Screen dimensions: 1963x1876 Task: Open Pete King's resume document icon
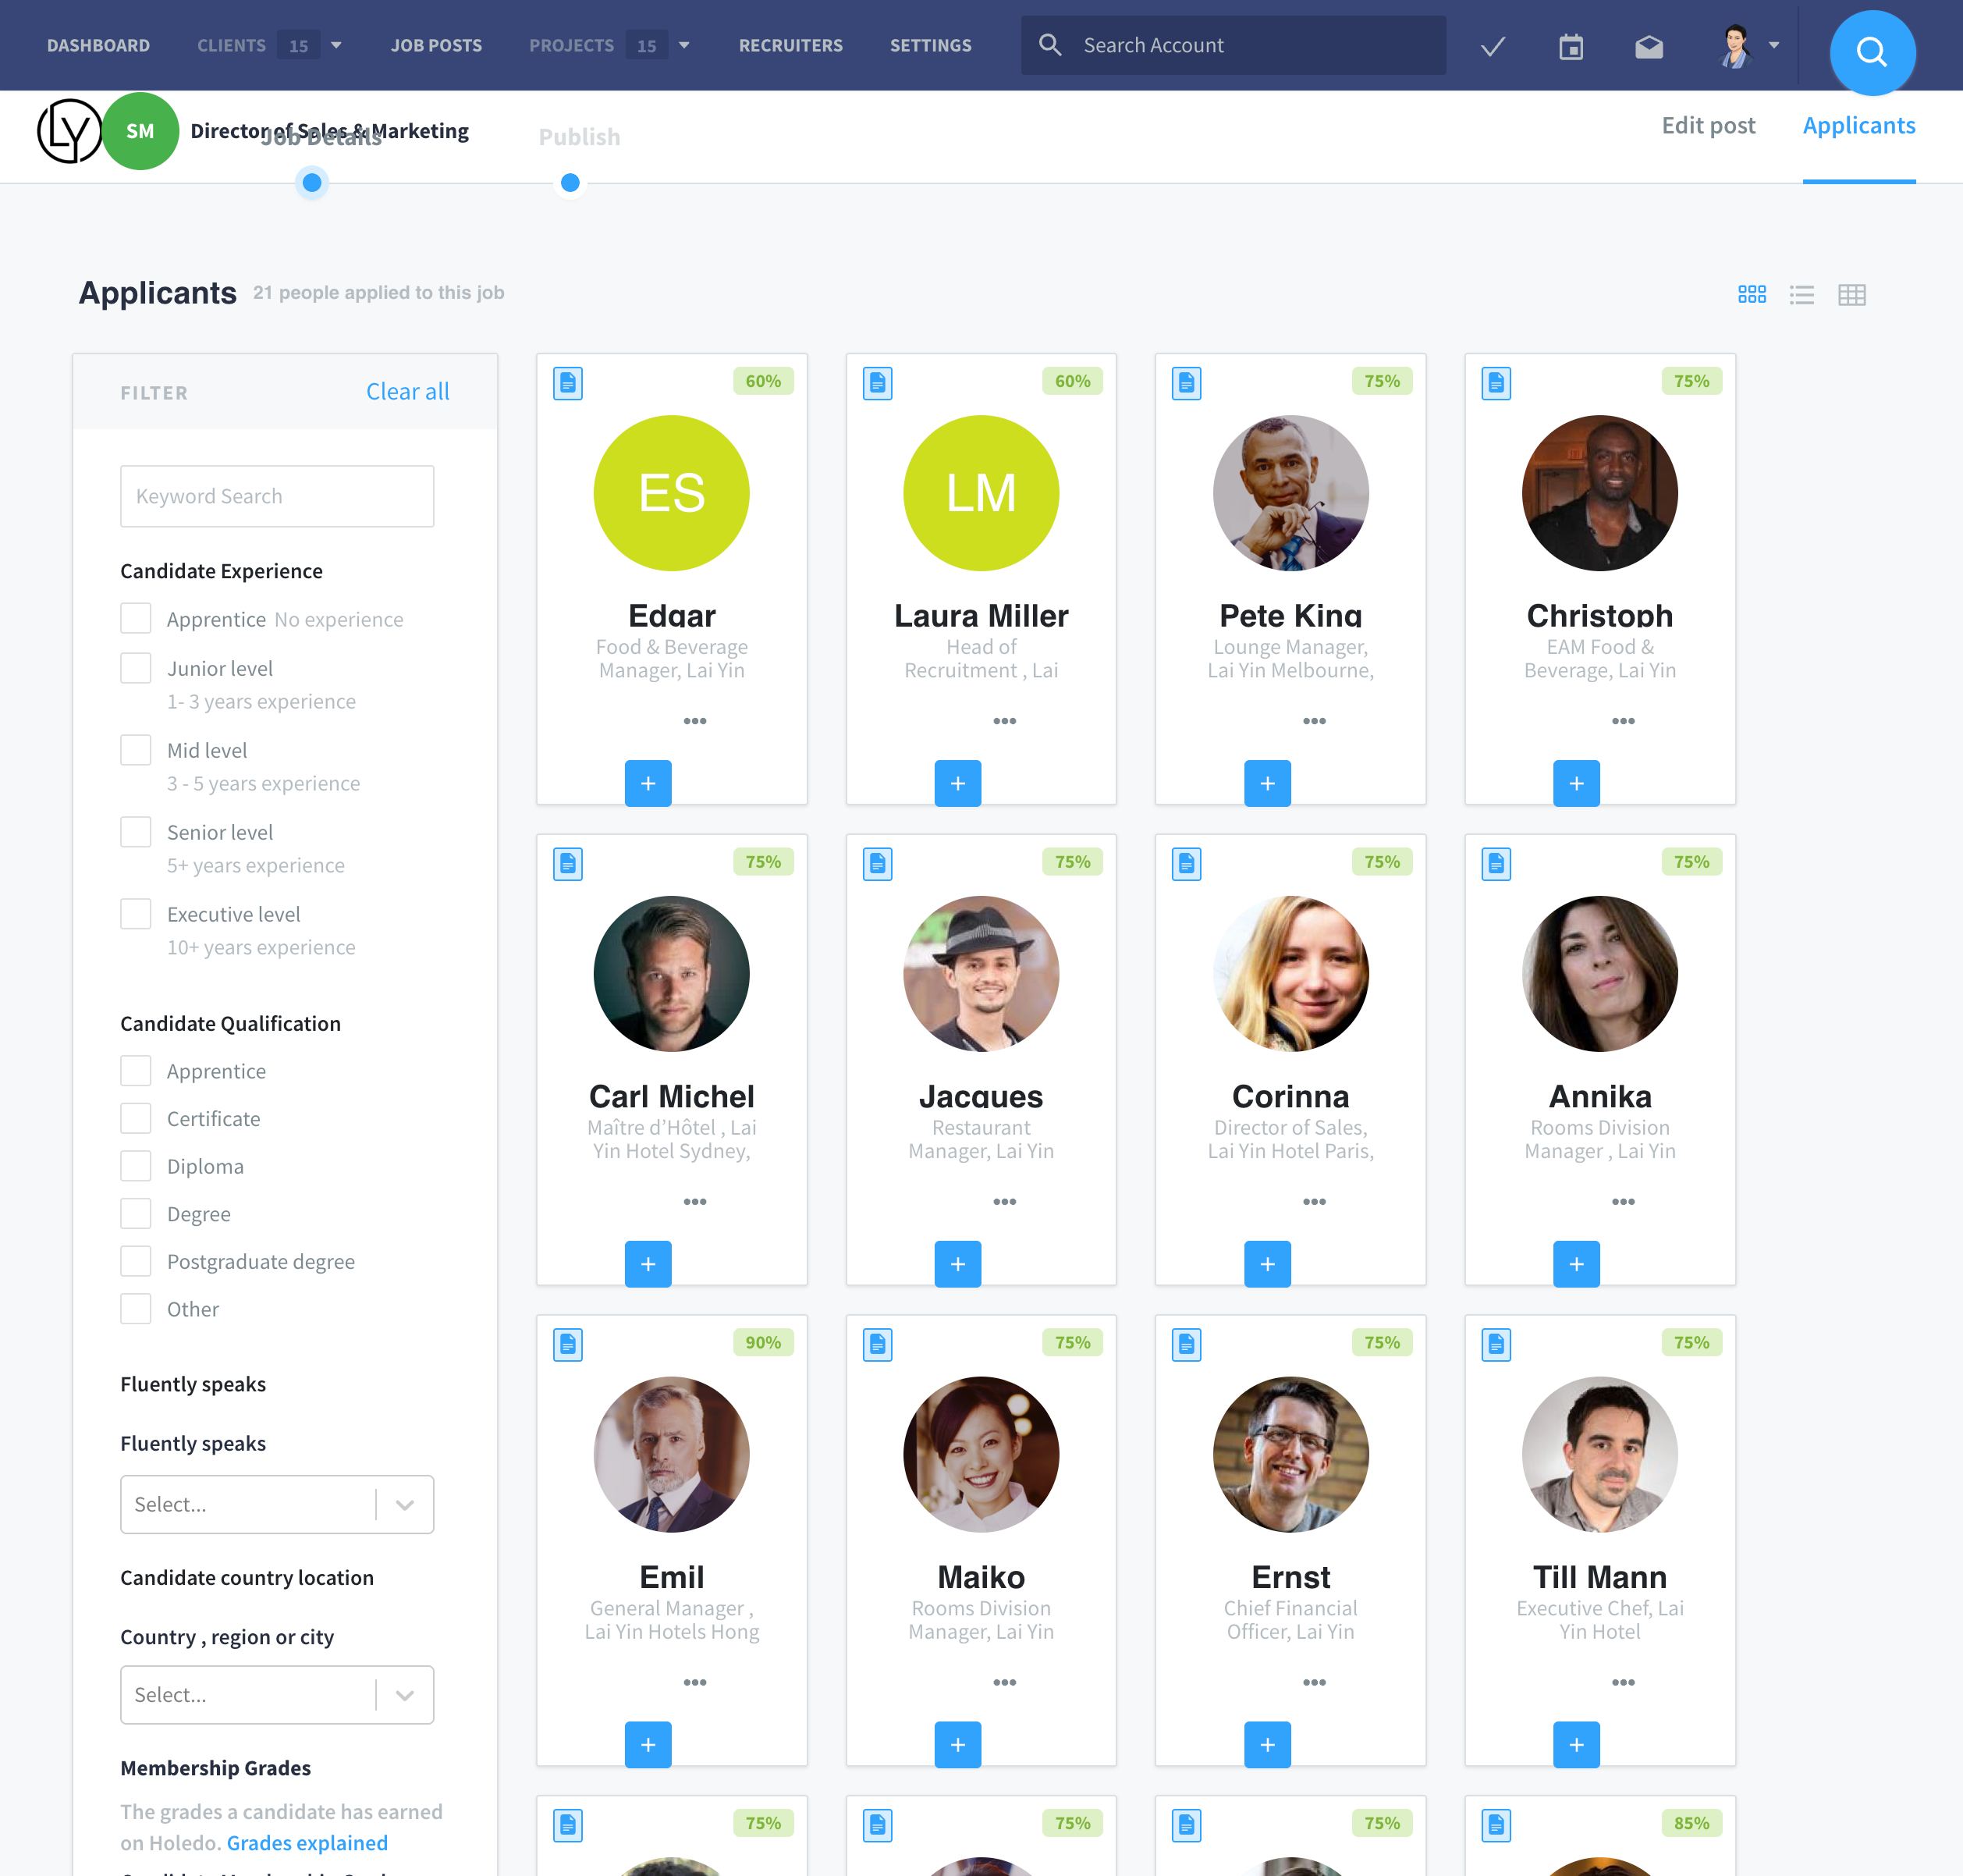point(1186,383)
